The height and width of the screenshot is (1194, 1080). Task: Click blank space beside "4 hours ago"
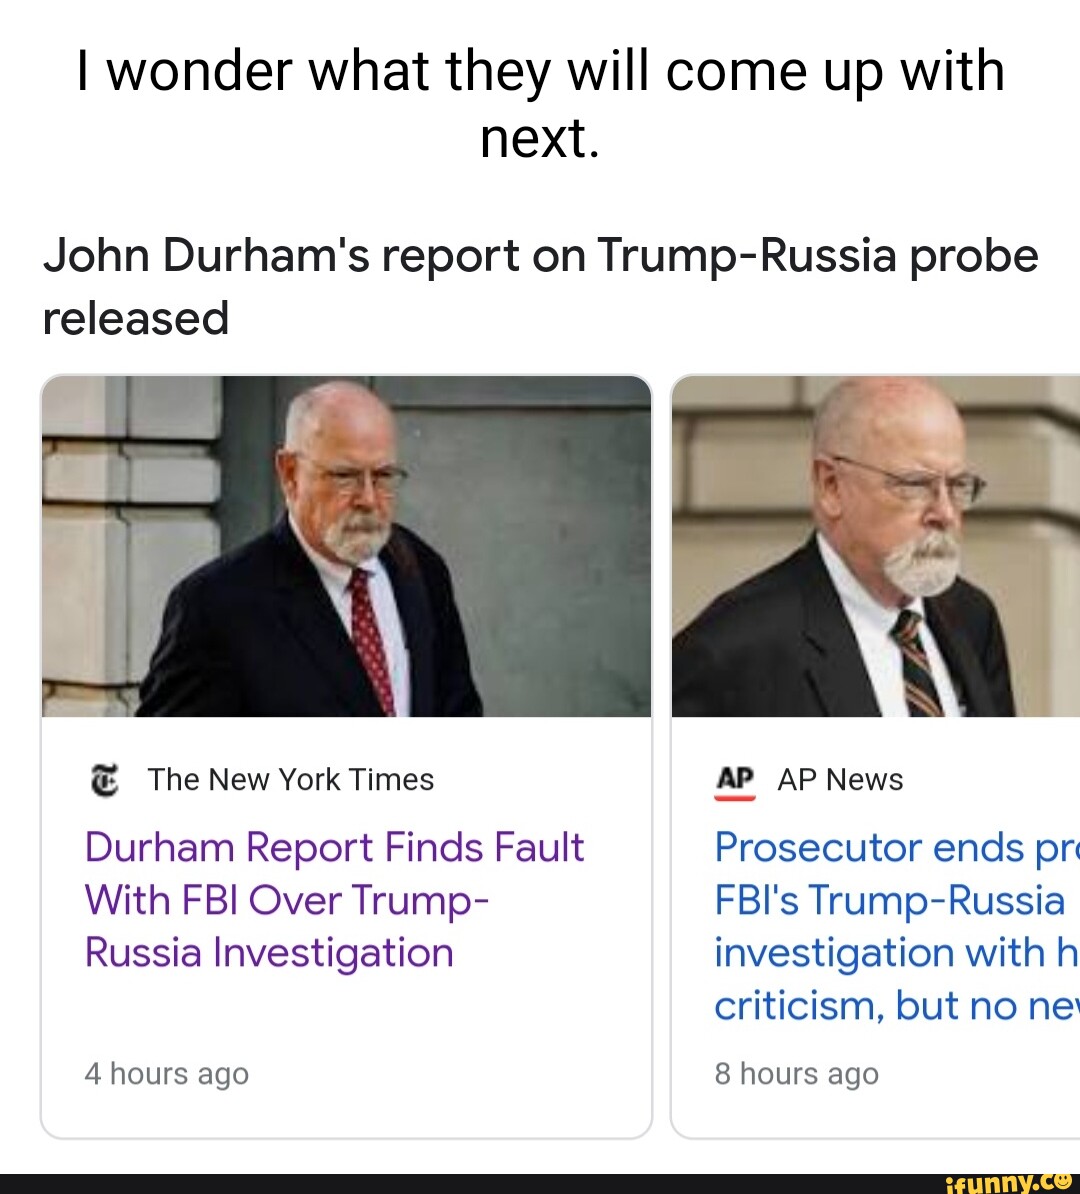click(x=450, y=1074)
